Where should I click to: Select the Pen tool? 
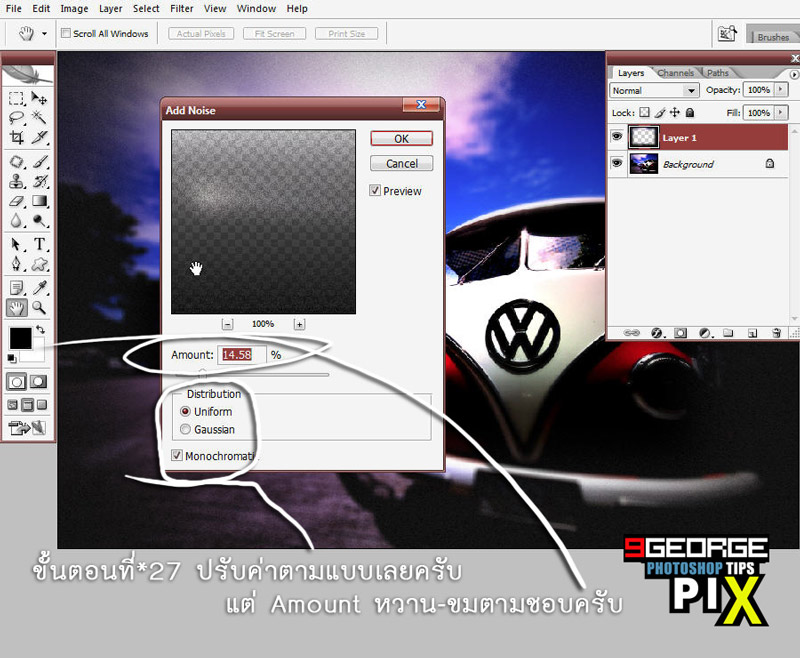pyautogui.click(x=16, y=264)
